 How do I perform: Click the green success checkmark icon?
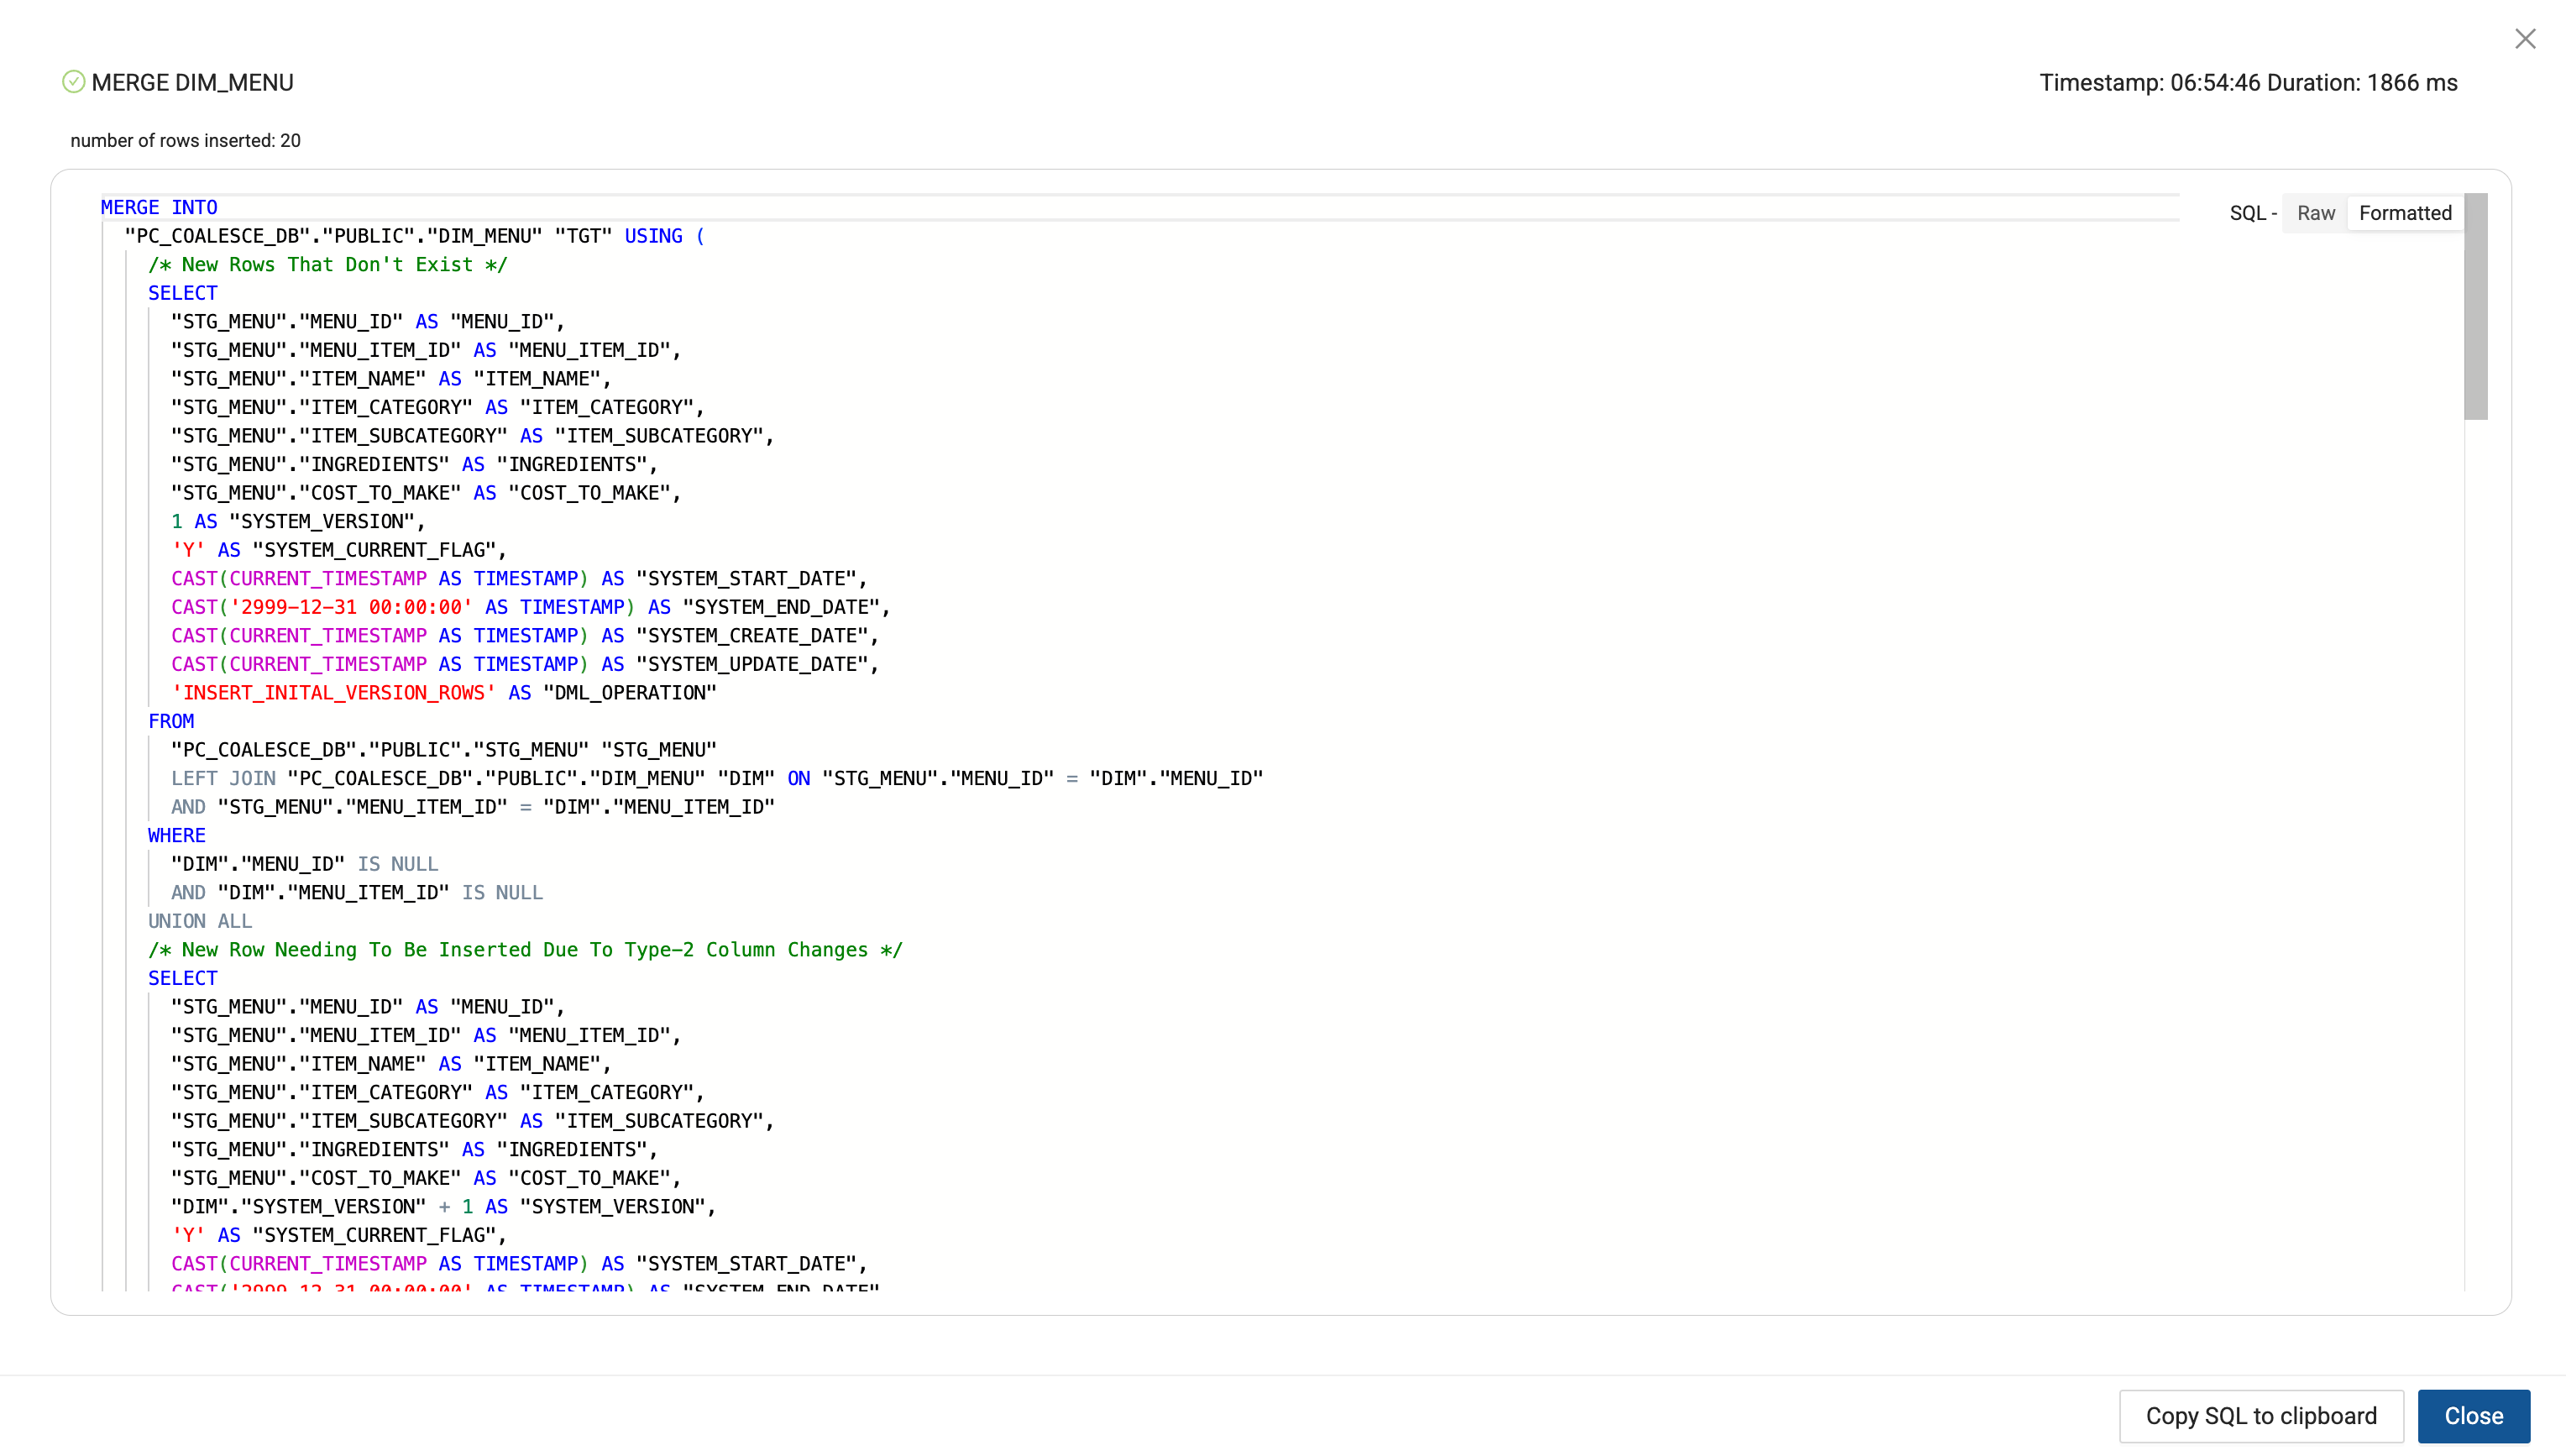pyautogui.click(x=73, y=82)
